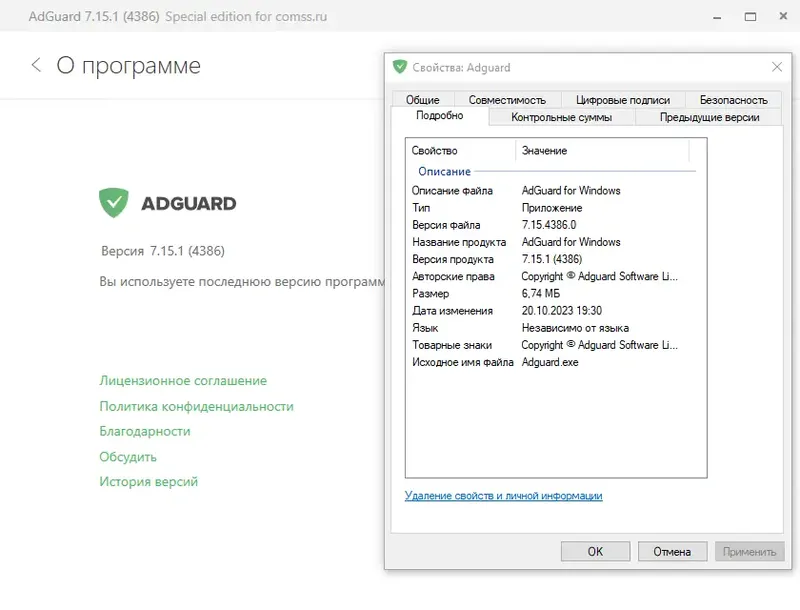This screenshot has width=800, height=610.
Task: Click the Значение column header
Action: click(x=602, y=150)
